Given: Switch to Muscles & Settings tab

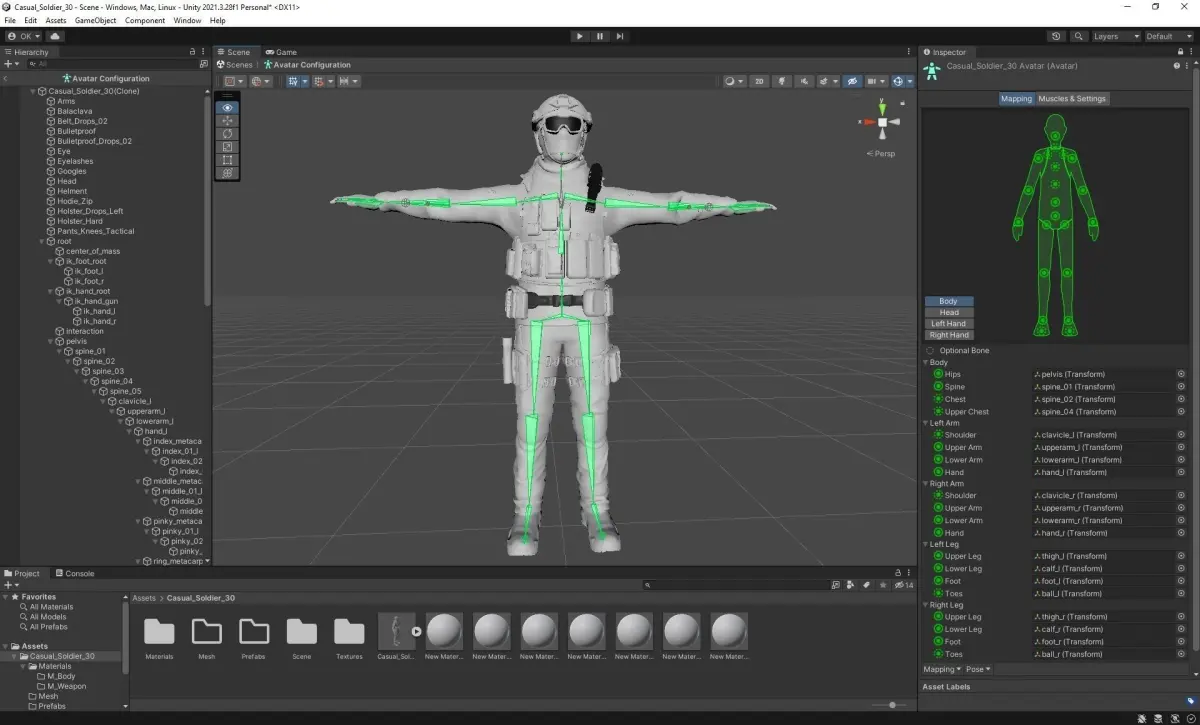Looking at the screenshot, I should click(1072, 99).
